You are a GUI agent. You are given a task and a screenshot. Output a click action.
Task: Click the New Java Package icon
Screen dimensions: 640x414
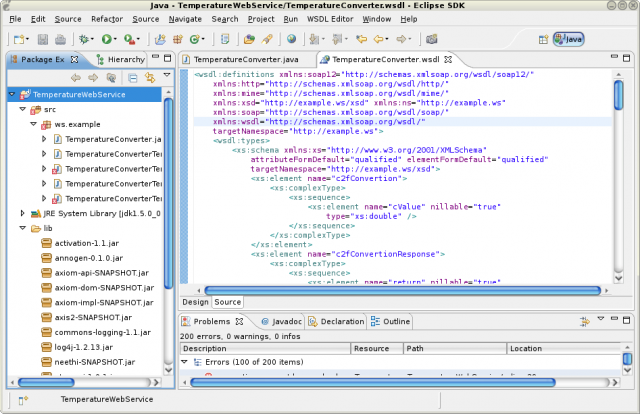178,39
